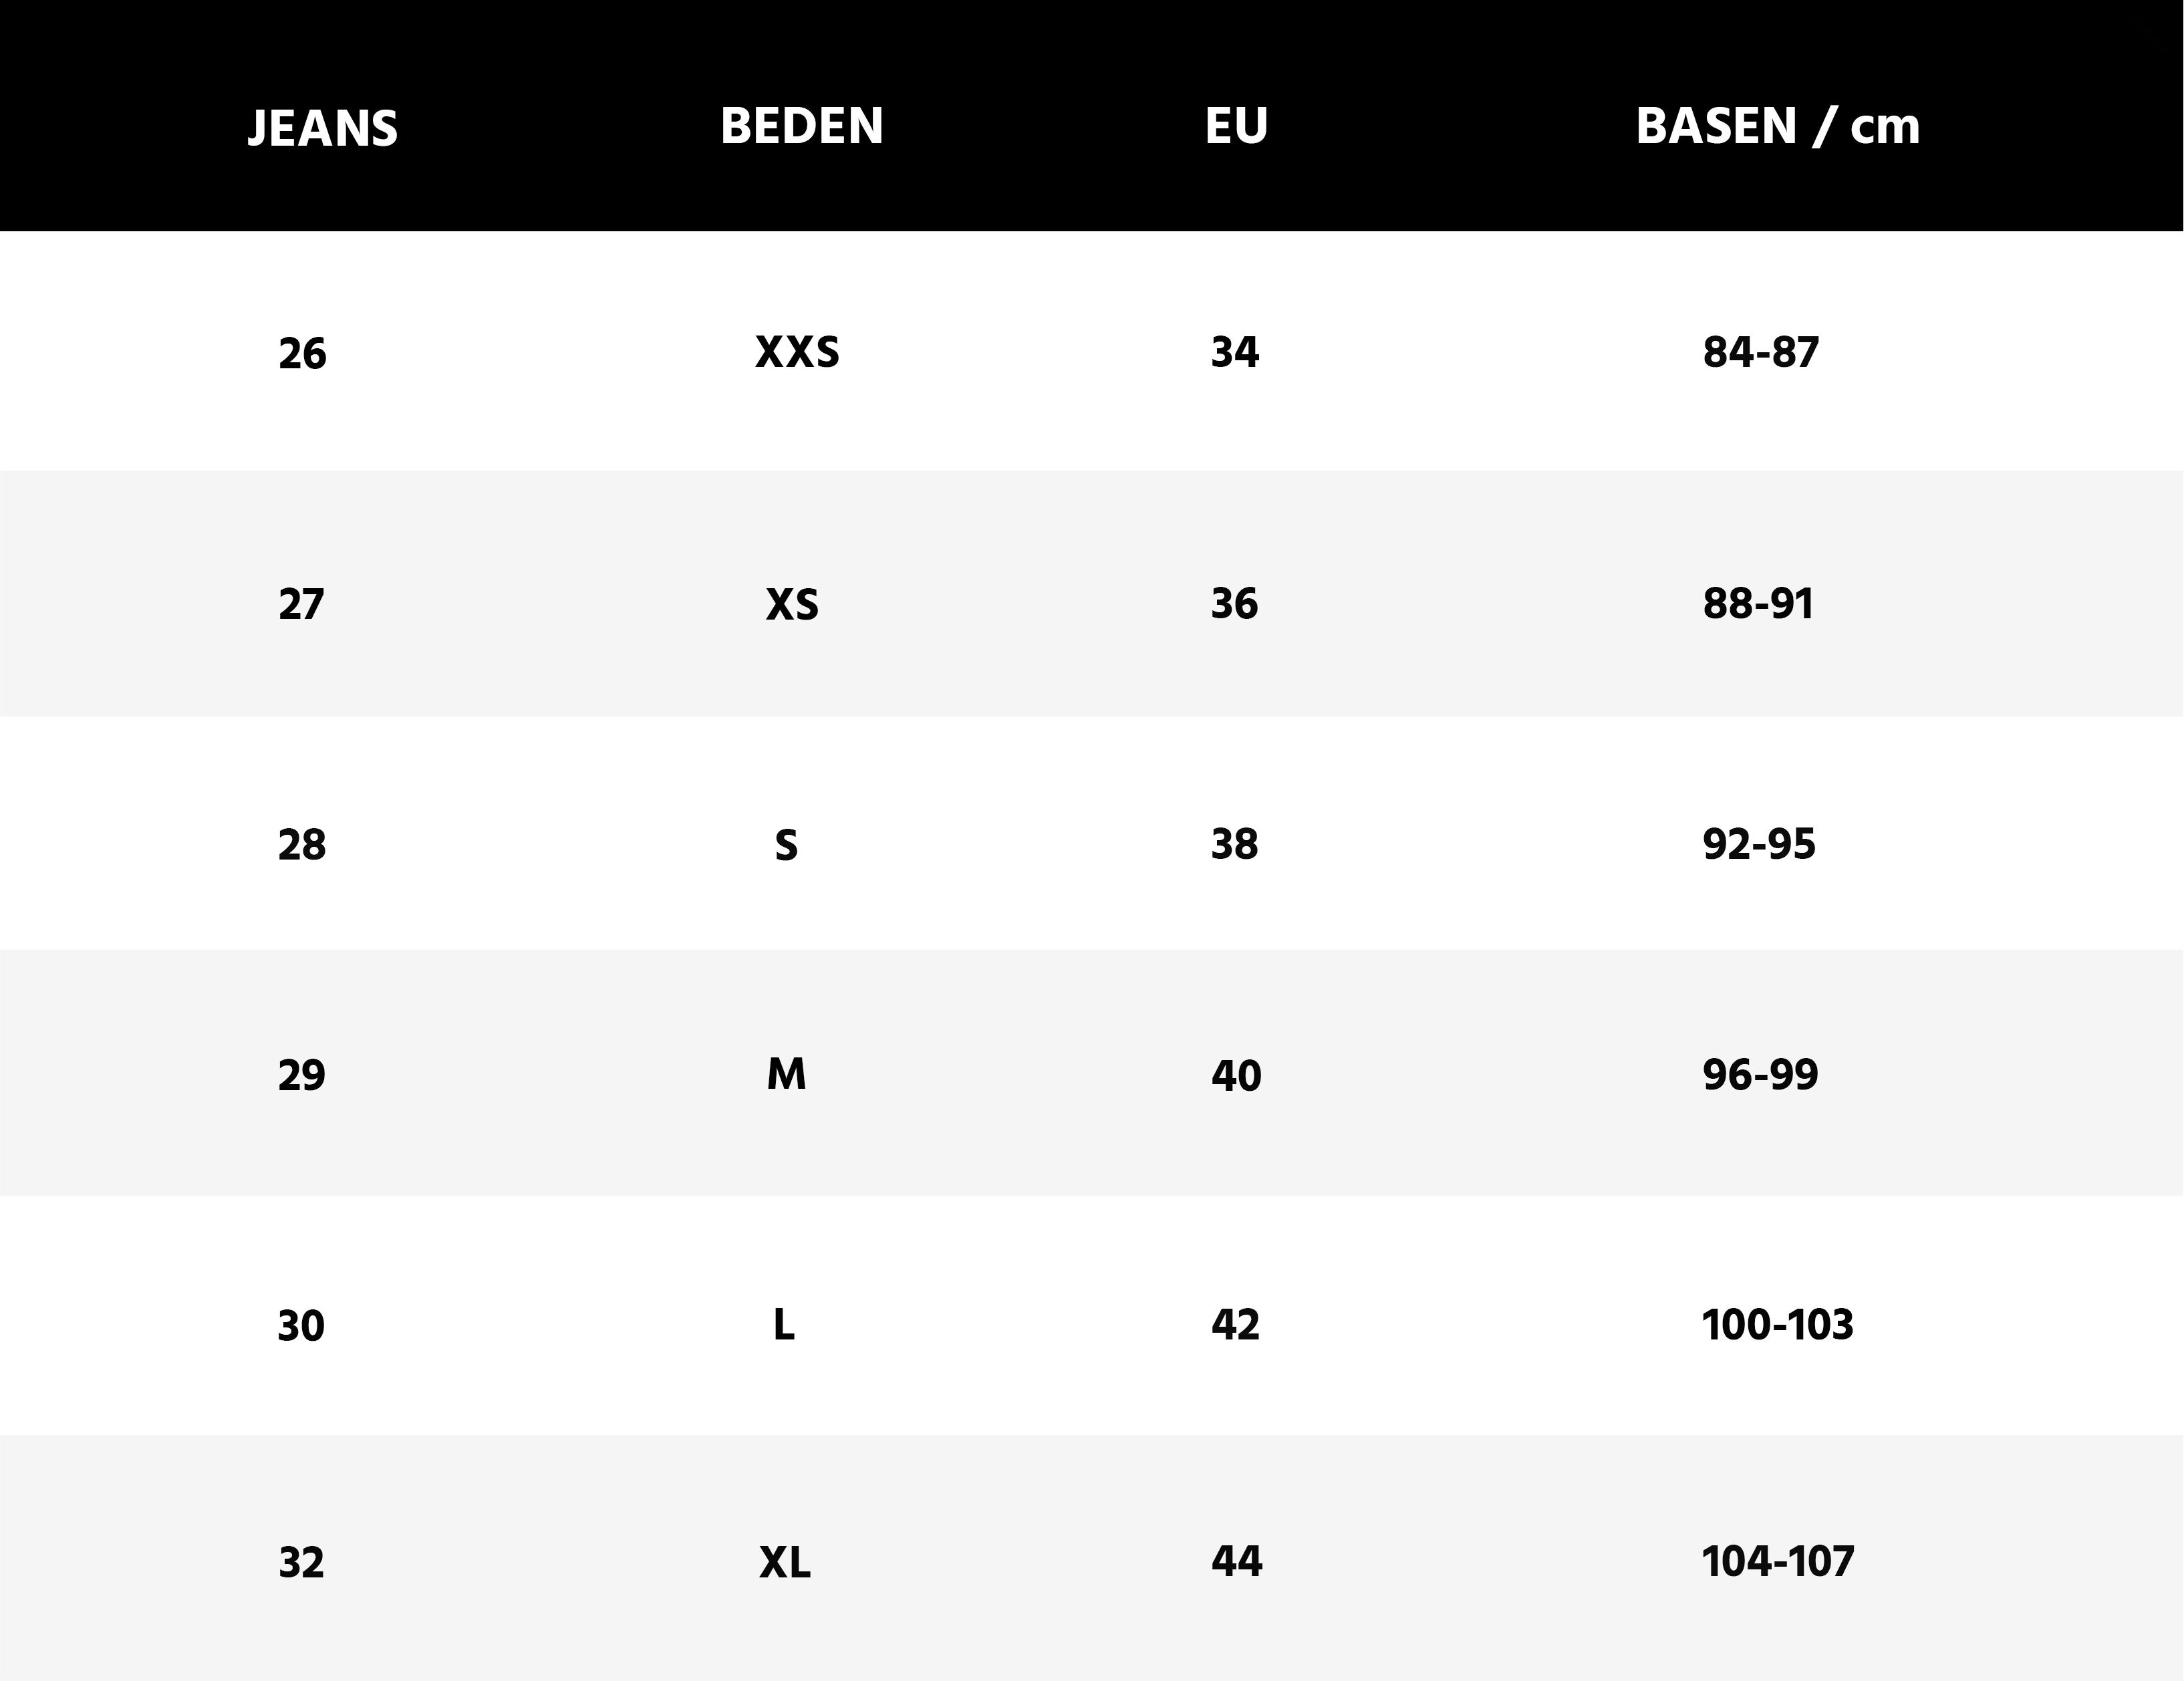
Task: Select jeans size 30 cell
Action: click(301, 1326)
